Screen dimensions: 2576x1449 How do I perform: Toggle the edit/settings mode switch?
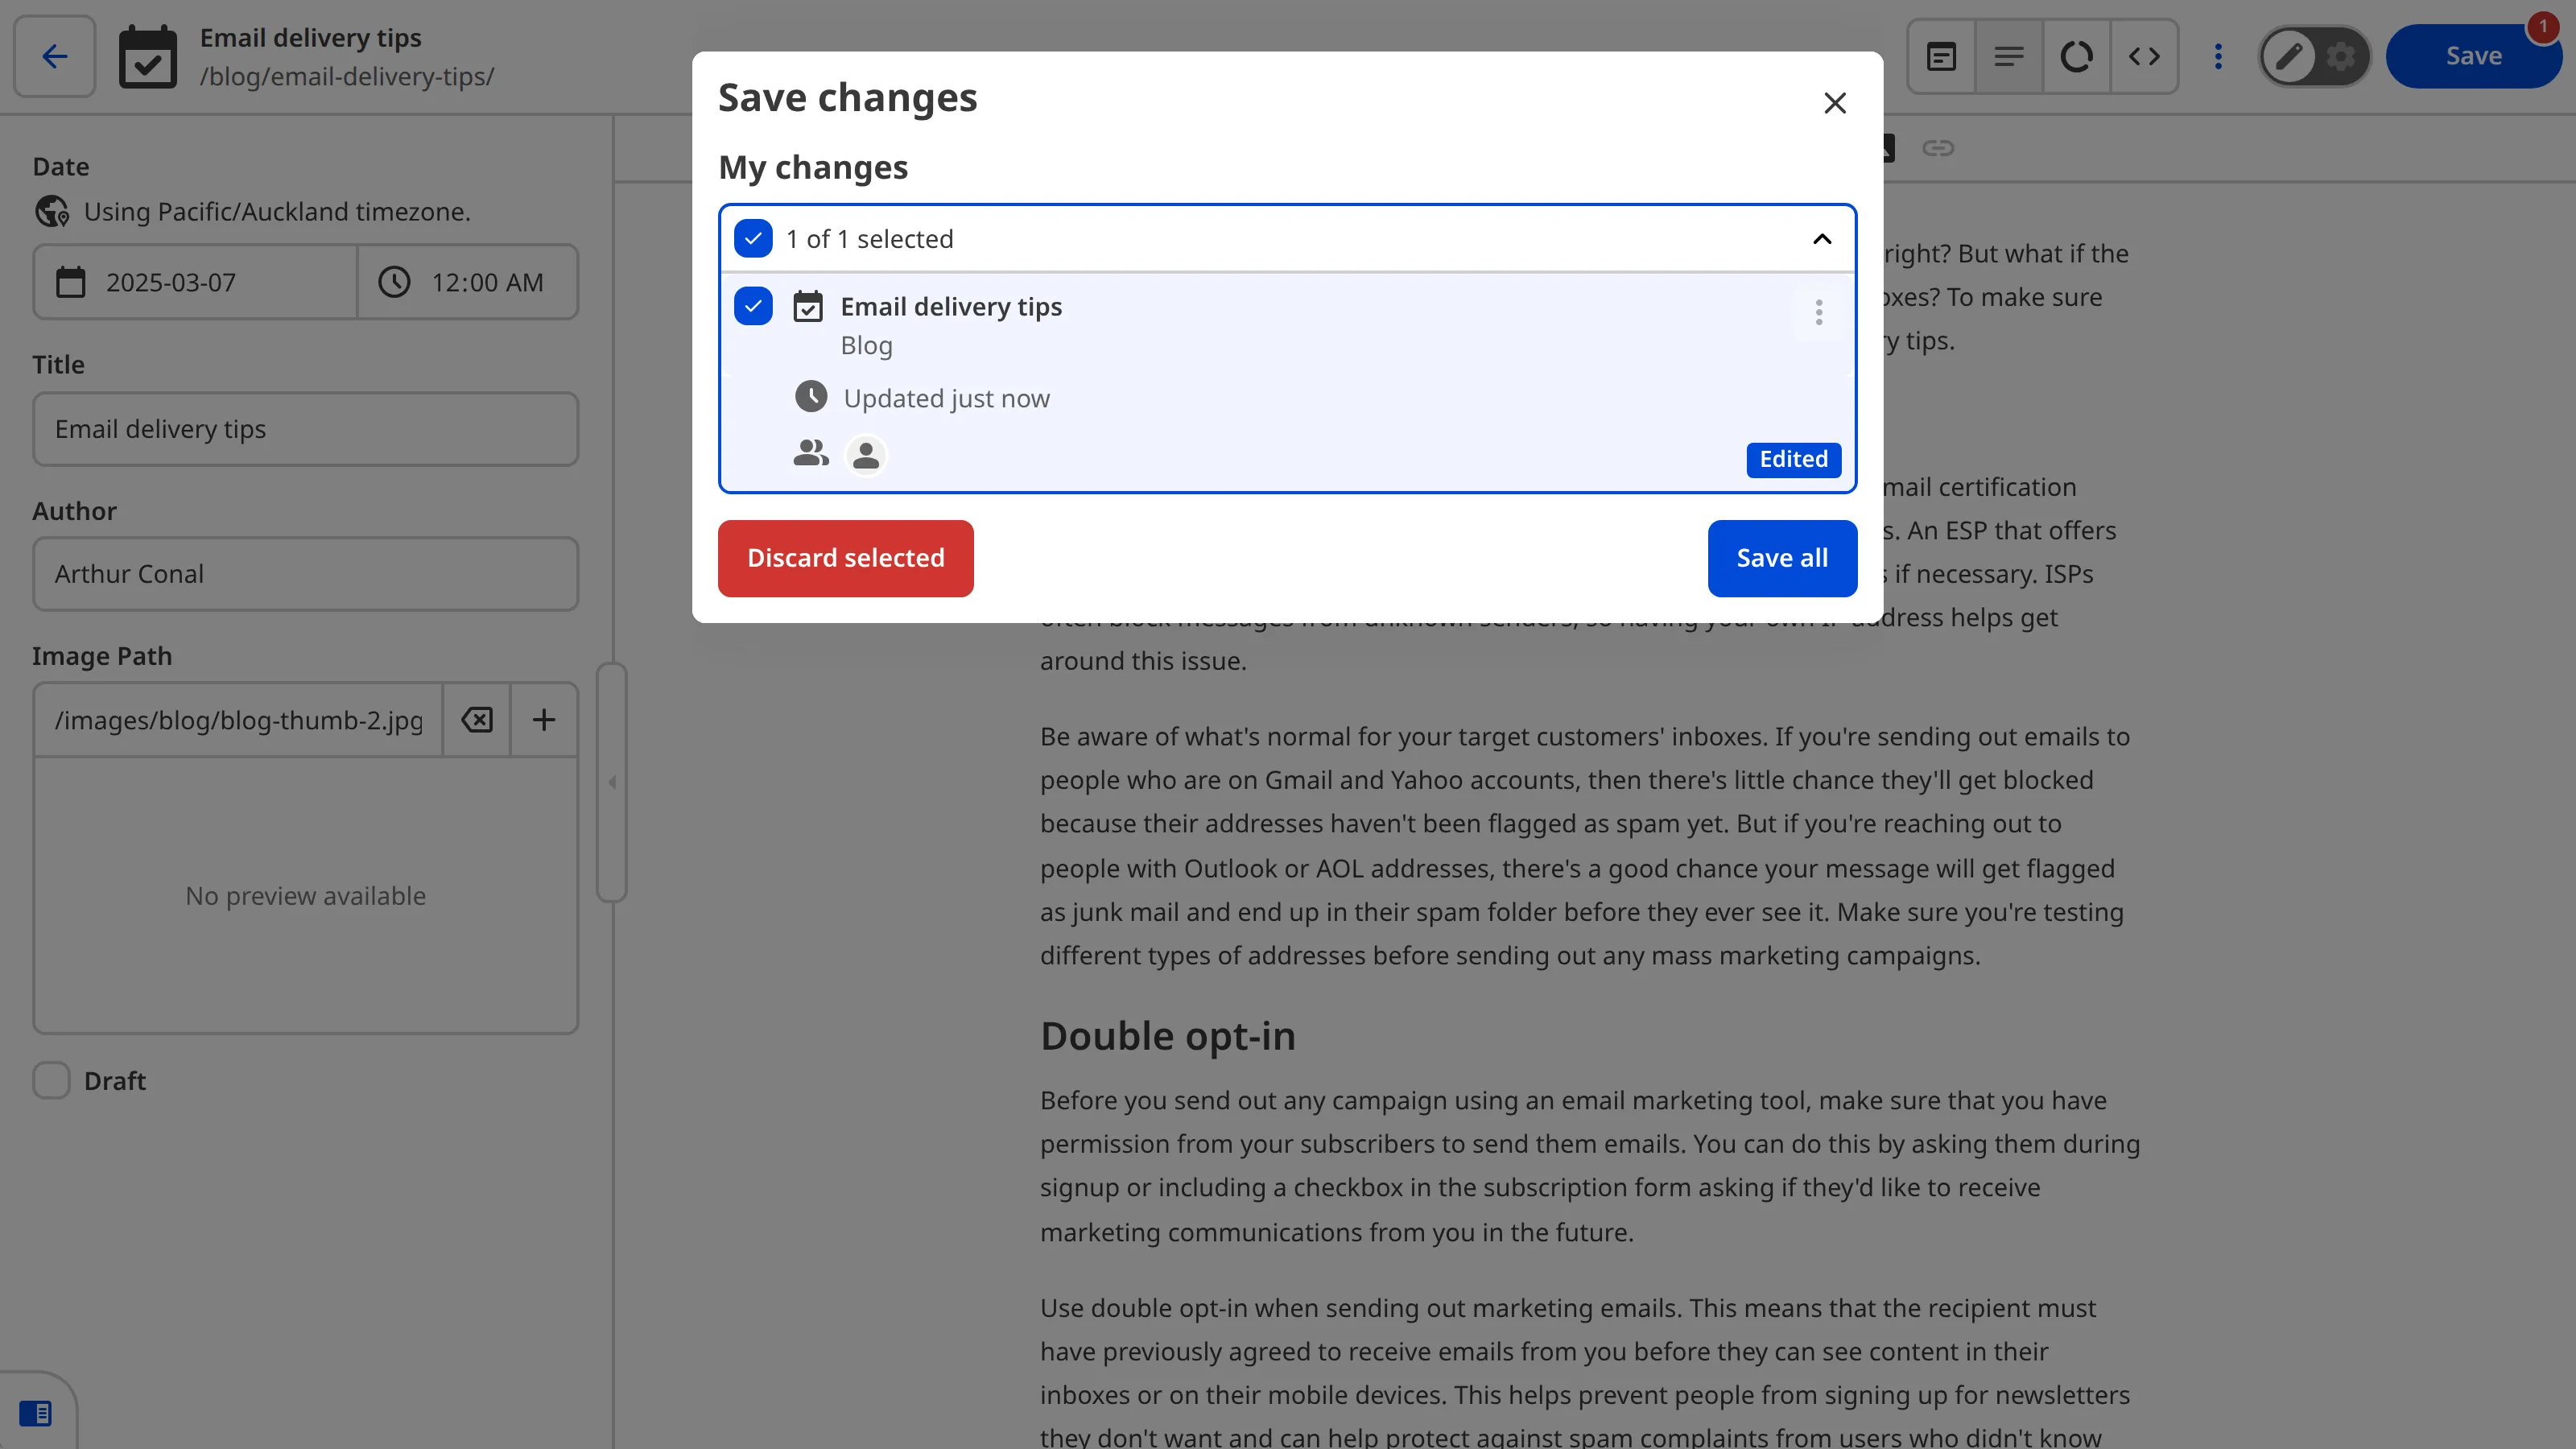(2314, 56)
